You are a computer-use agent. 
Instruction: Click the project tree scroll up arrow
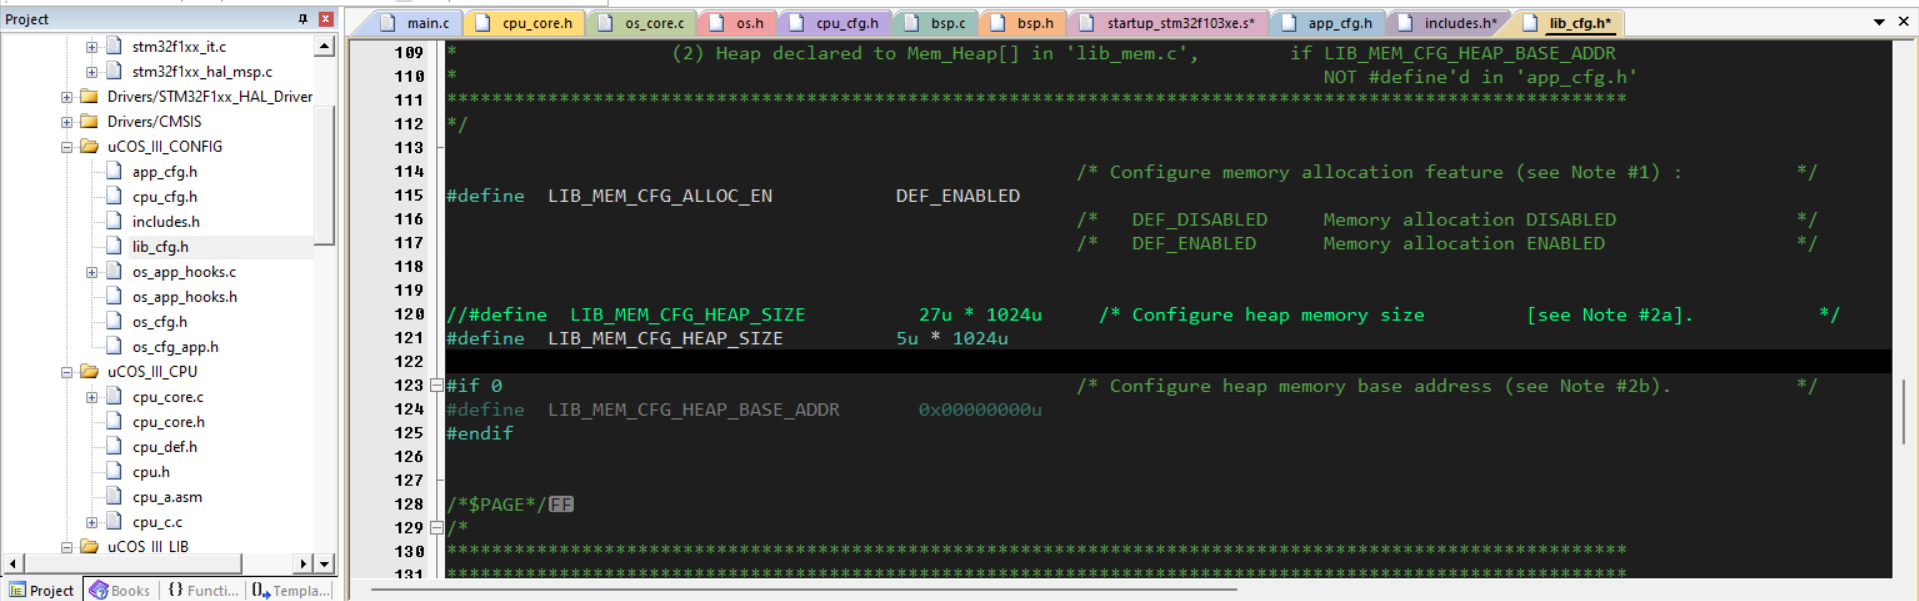click(324, 46)
